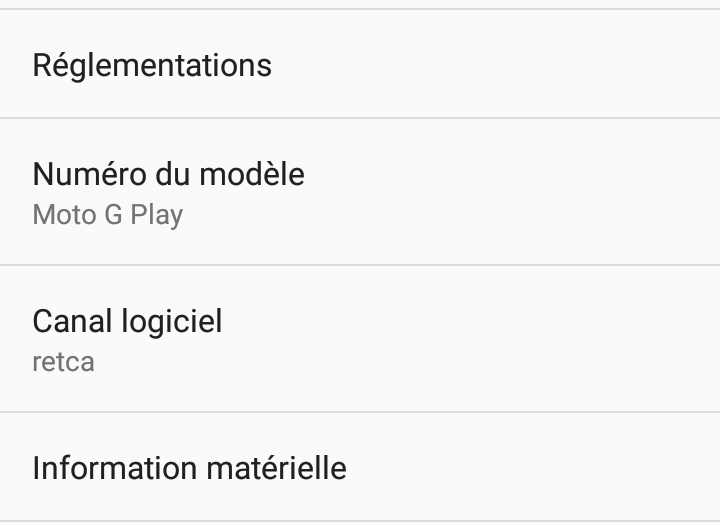Click the retca channel value
The width and height of the screenshot is (720, 525).
pos(64,361)
